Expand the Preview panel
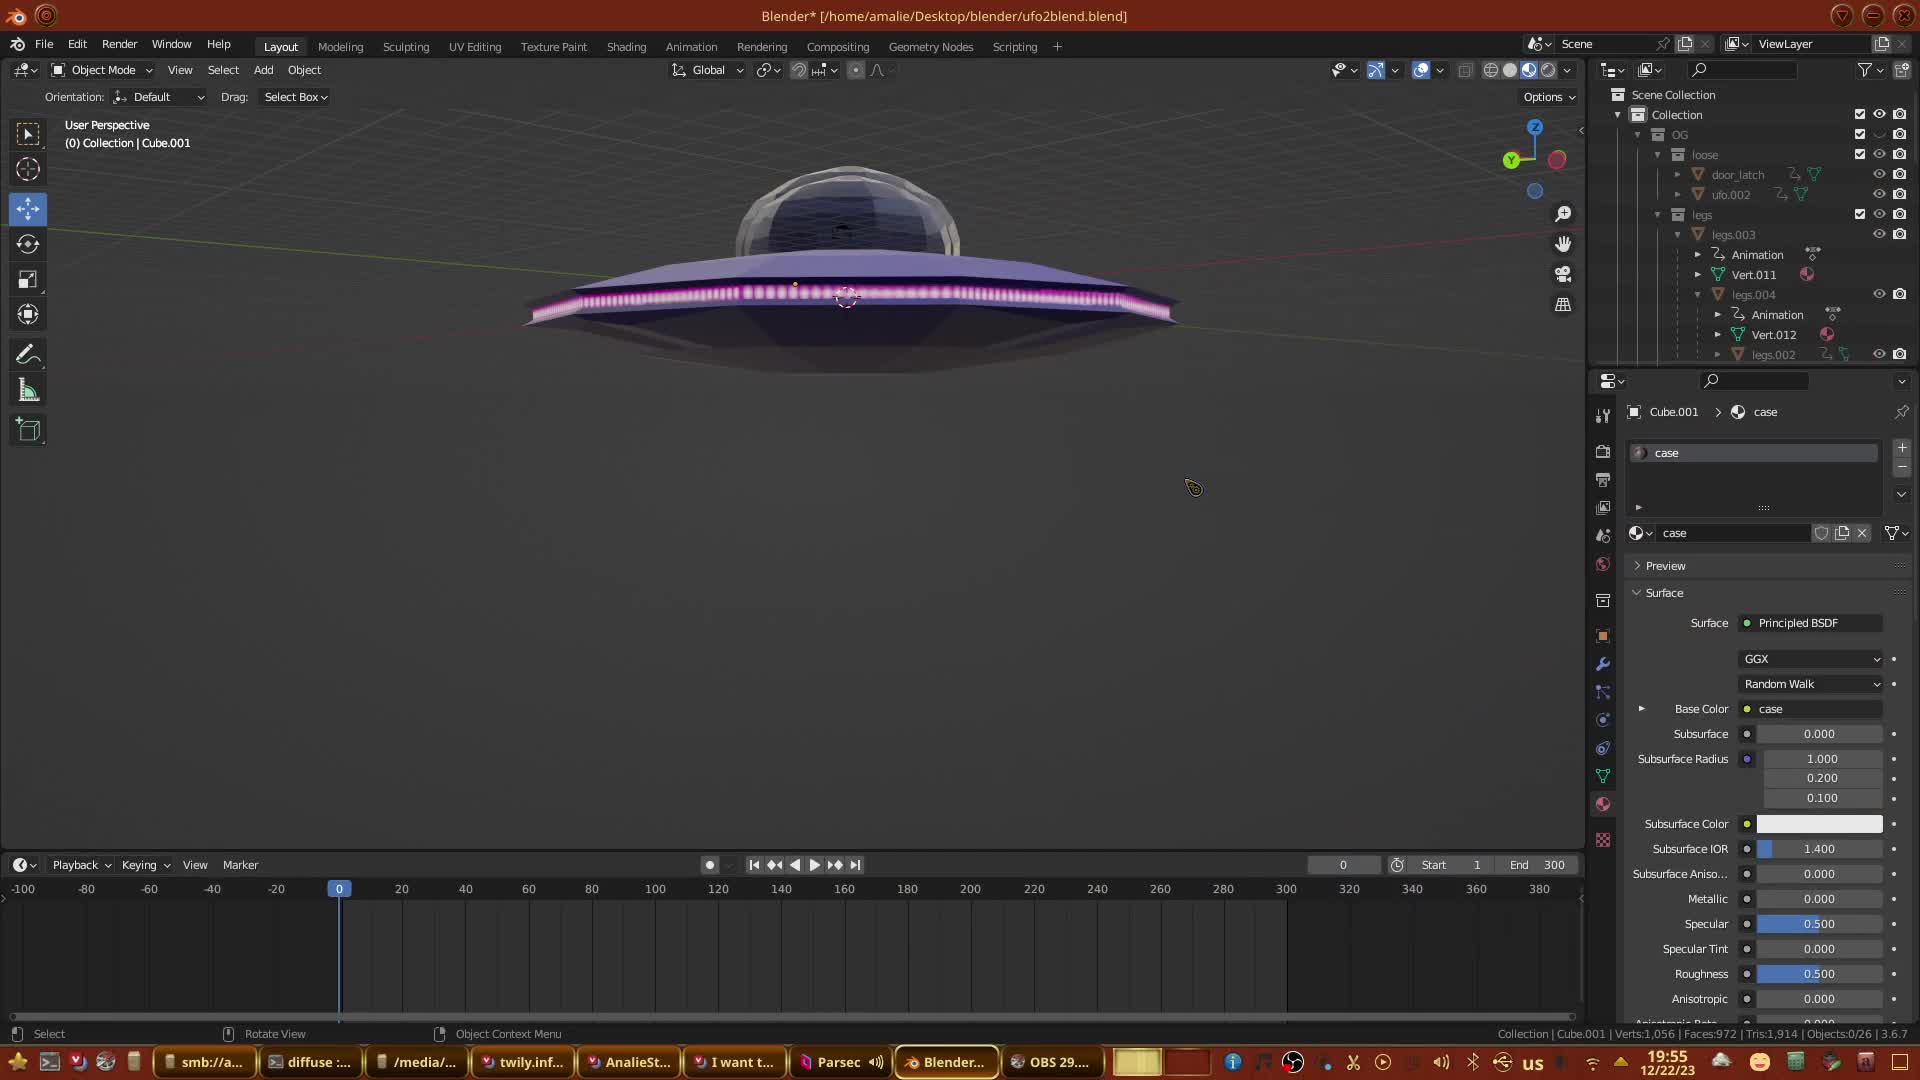Image resolution: width=1920 pixels, height=1080 pixels. pos(1665,566)
